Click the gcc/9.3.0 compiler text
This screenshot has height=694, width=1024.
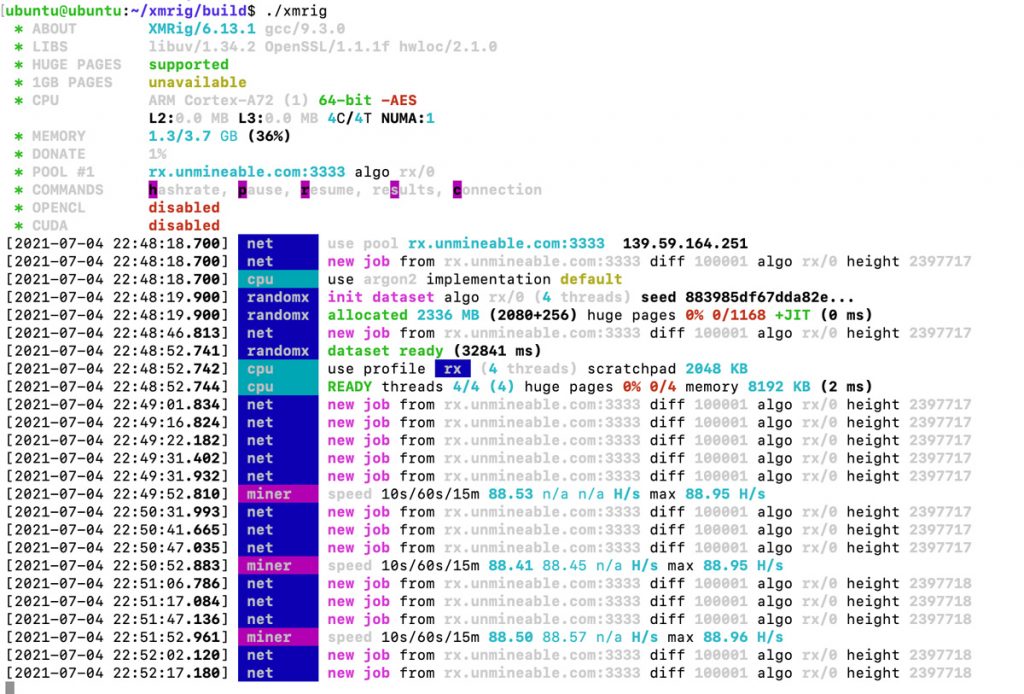[x=304, y=29]
